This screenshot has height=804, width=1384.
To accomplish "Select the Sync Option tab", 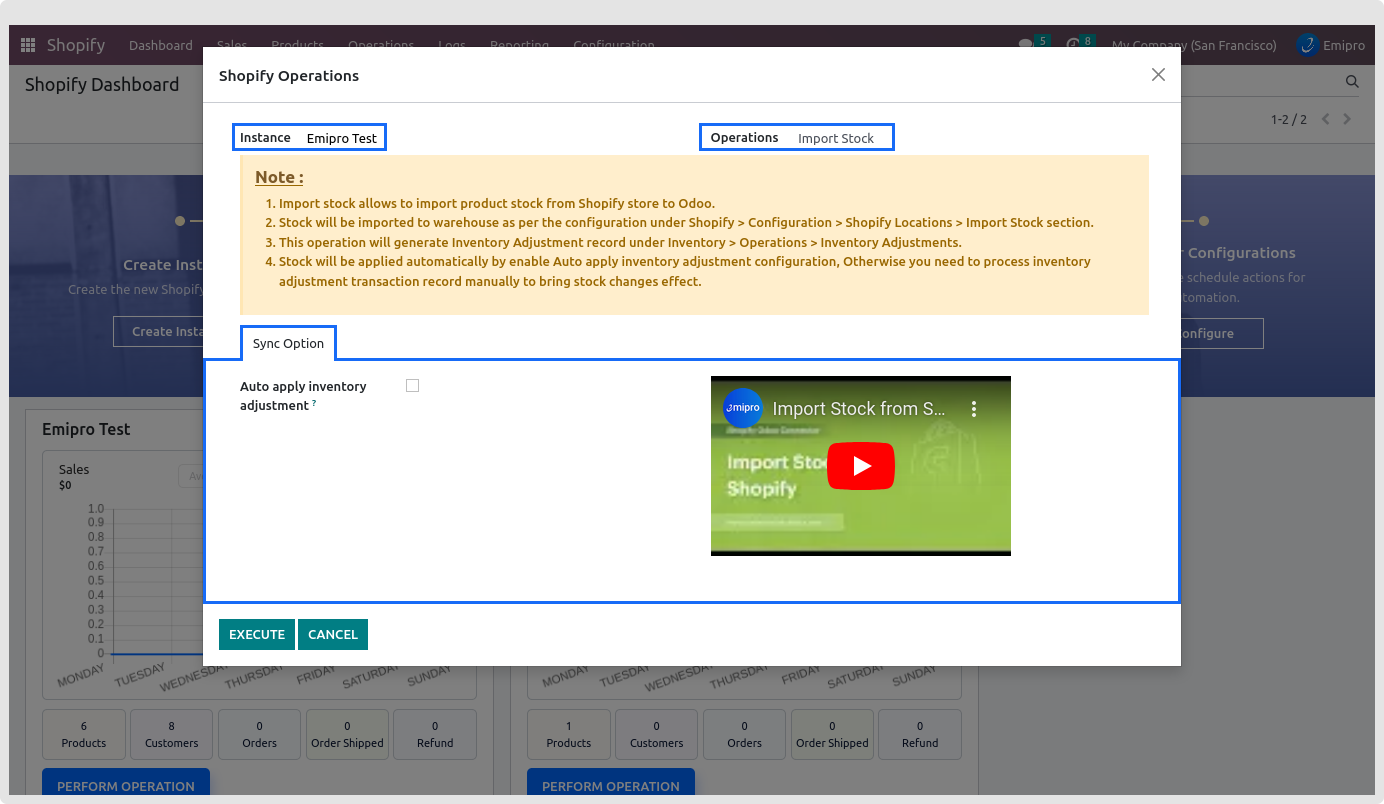I will [x=288, y=343].
